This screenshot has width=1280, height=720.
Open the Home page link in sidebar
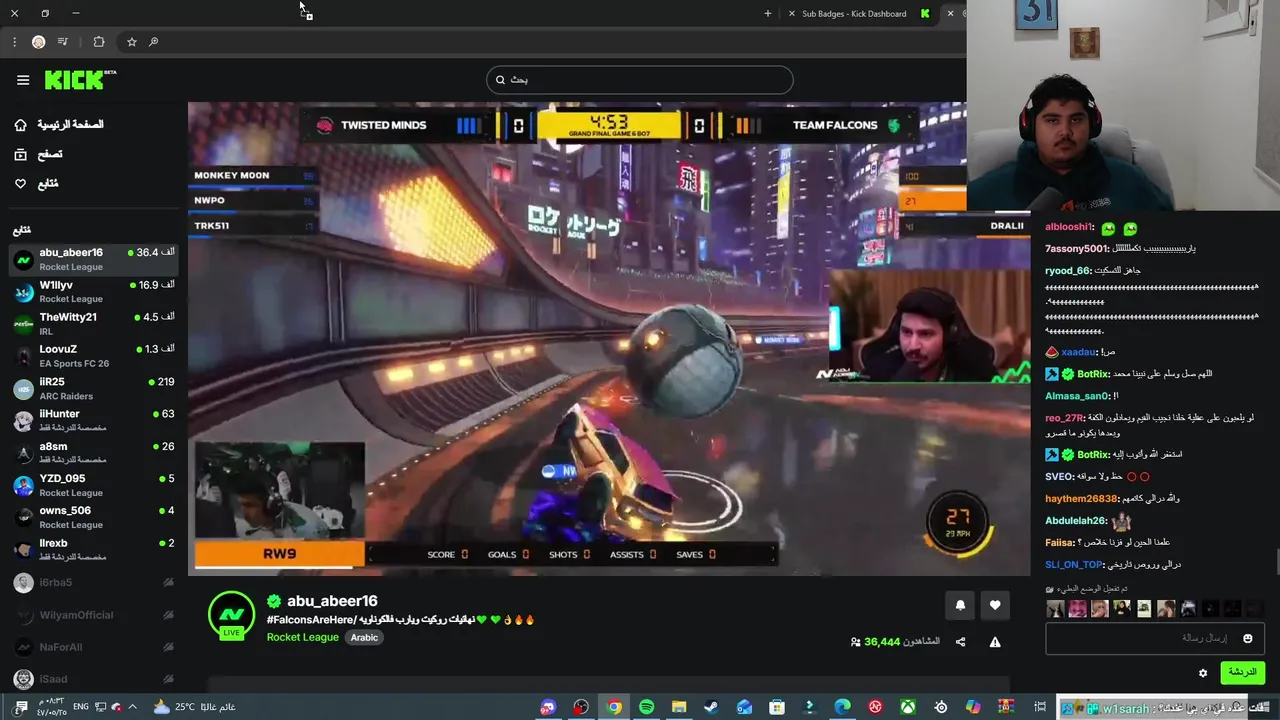[x=70, y=125]
